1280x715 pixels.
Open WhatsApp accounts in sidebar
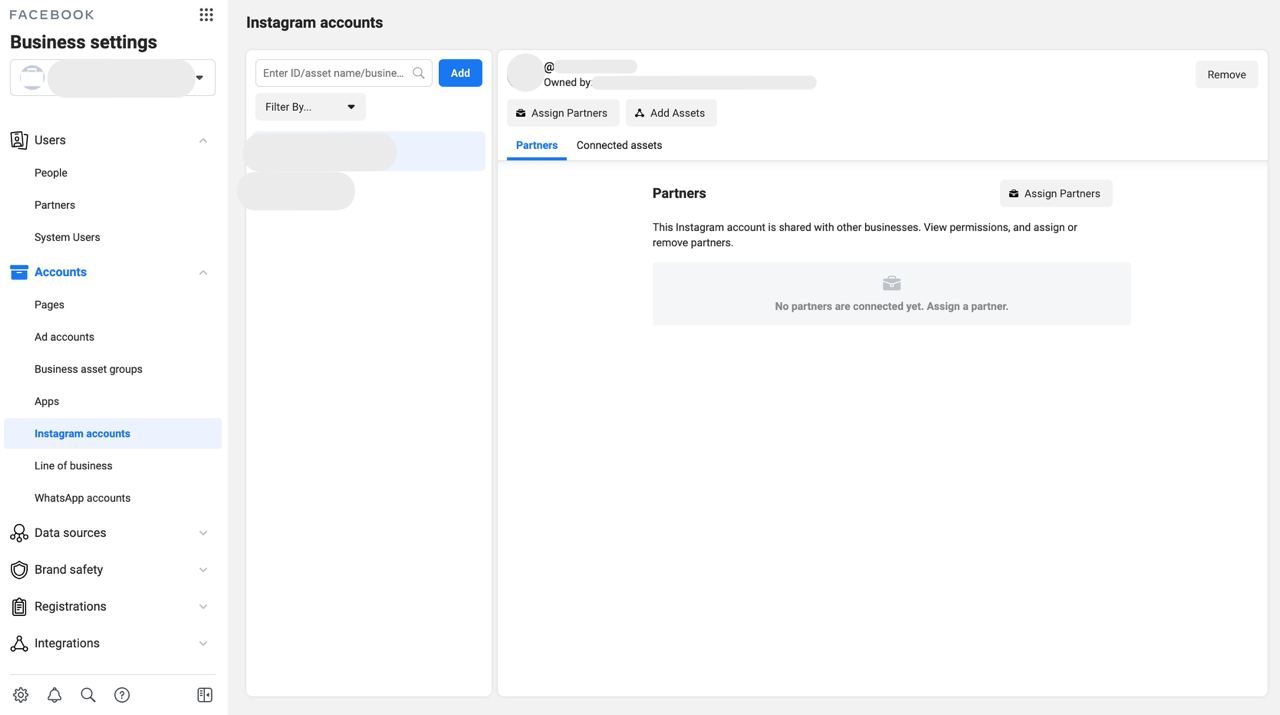click(x=82, y=498)
